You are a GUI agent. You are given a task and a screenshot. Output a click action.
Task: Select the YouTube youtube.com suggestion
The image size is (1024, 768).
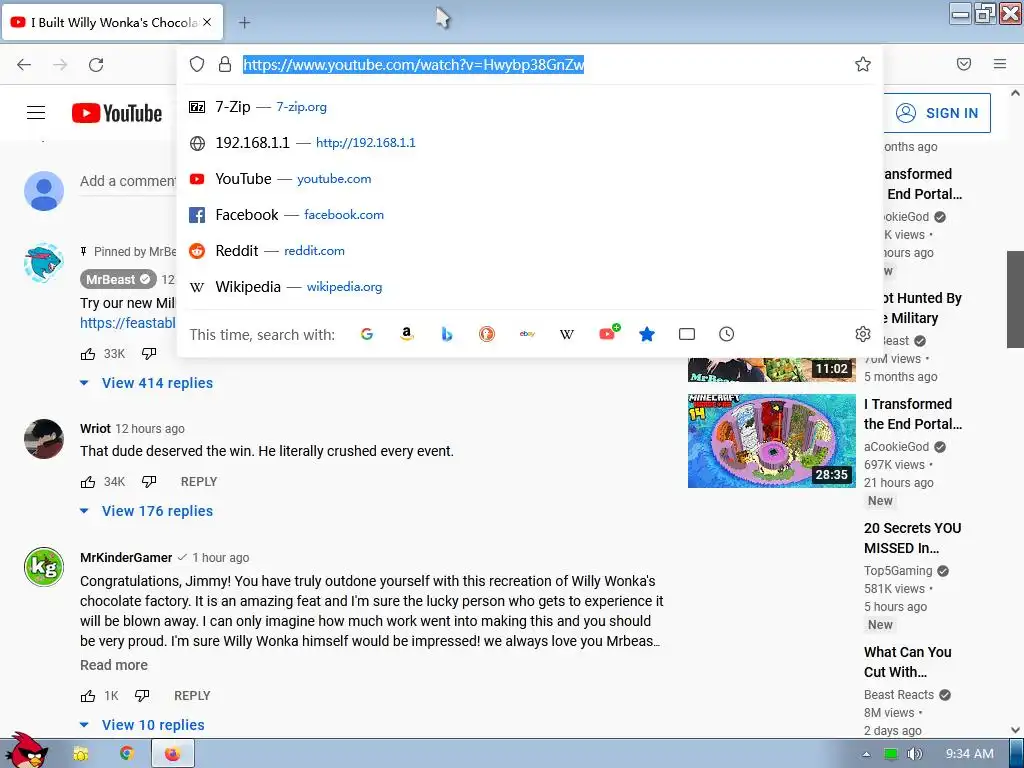point(530,178)
